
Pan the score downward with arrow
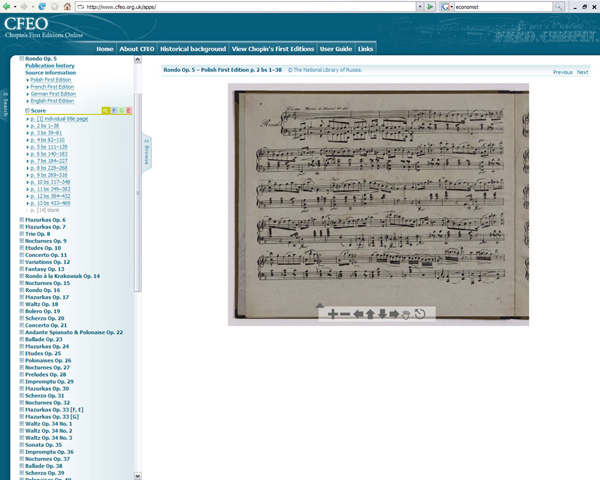click(382, 314)
